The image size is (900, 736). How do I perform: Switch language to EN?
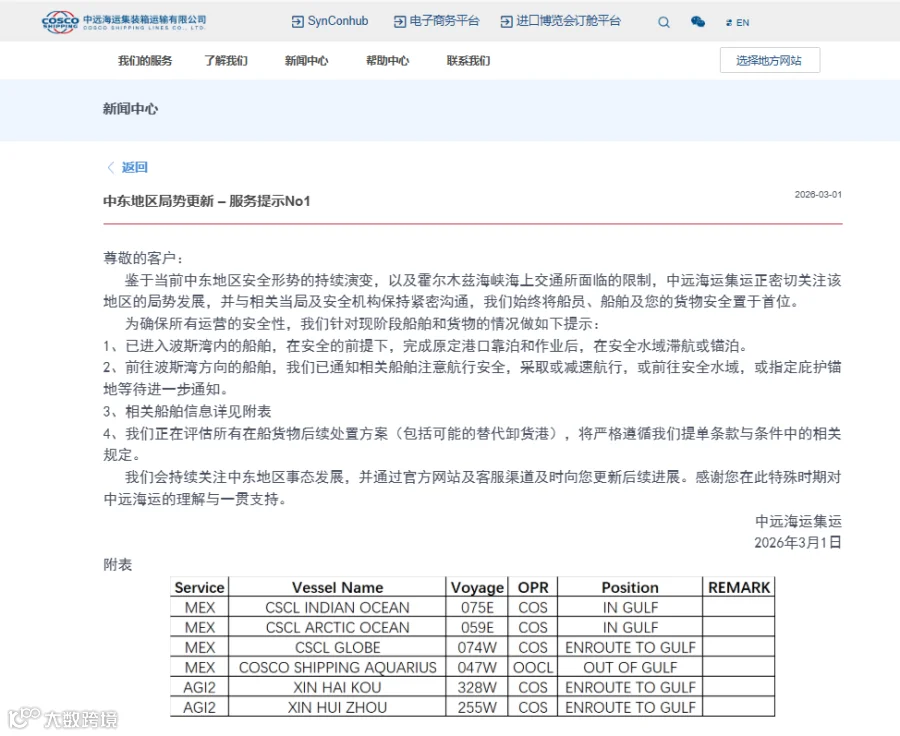(x=738, y=22)
